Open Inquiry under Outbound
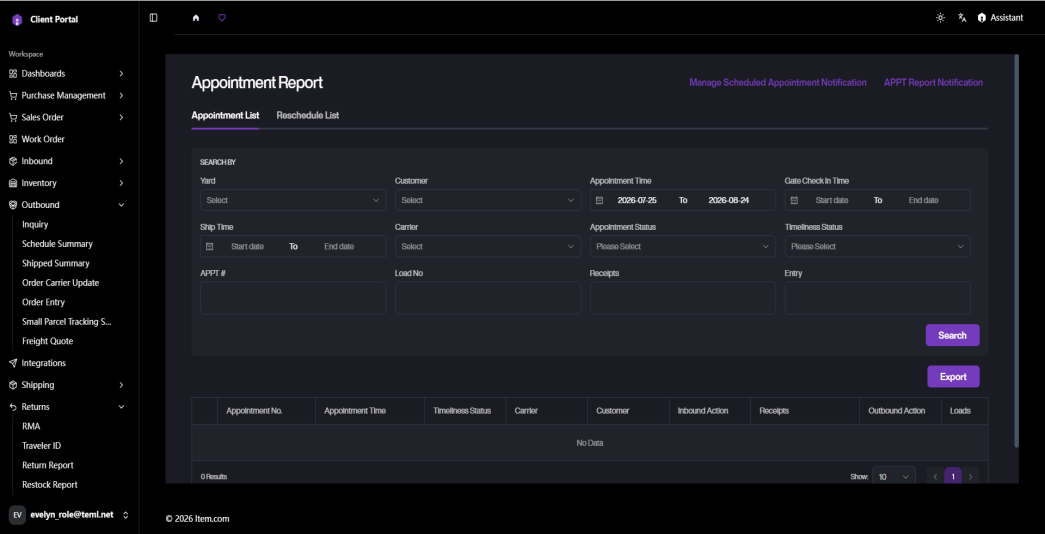Screen dimensions: 1045x534 pyautogui.click(x=35, y=225)
